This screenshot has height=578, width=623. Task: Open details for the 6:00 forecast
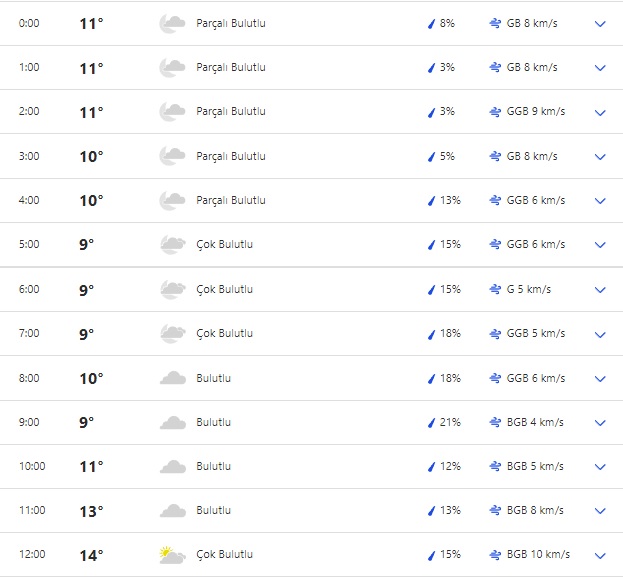[x=600, y=289]
